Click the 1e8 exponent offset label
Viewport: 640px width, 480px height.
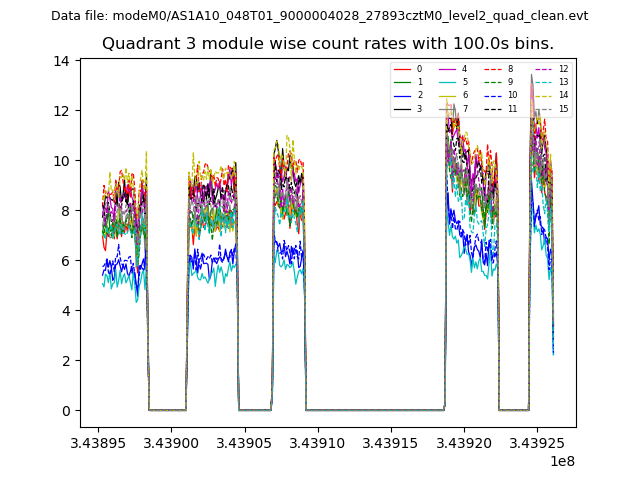coord(562,461)
